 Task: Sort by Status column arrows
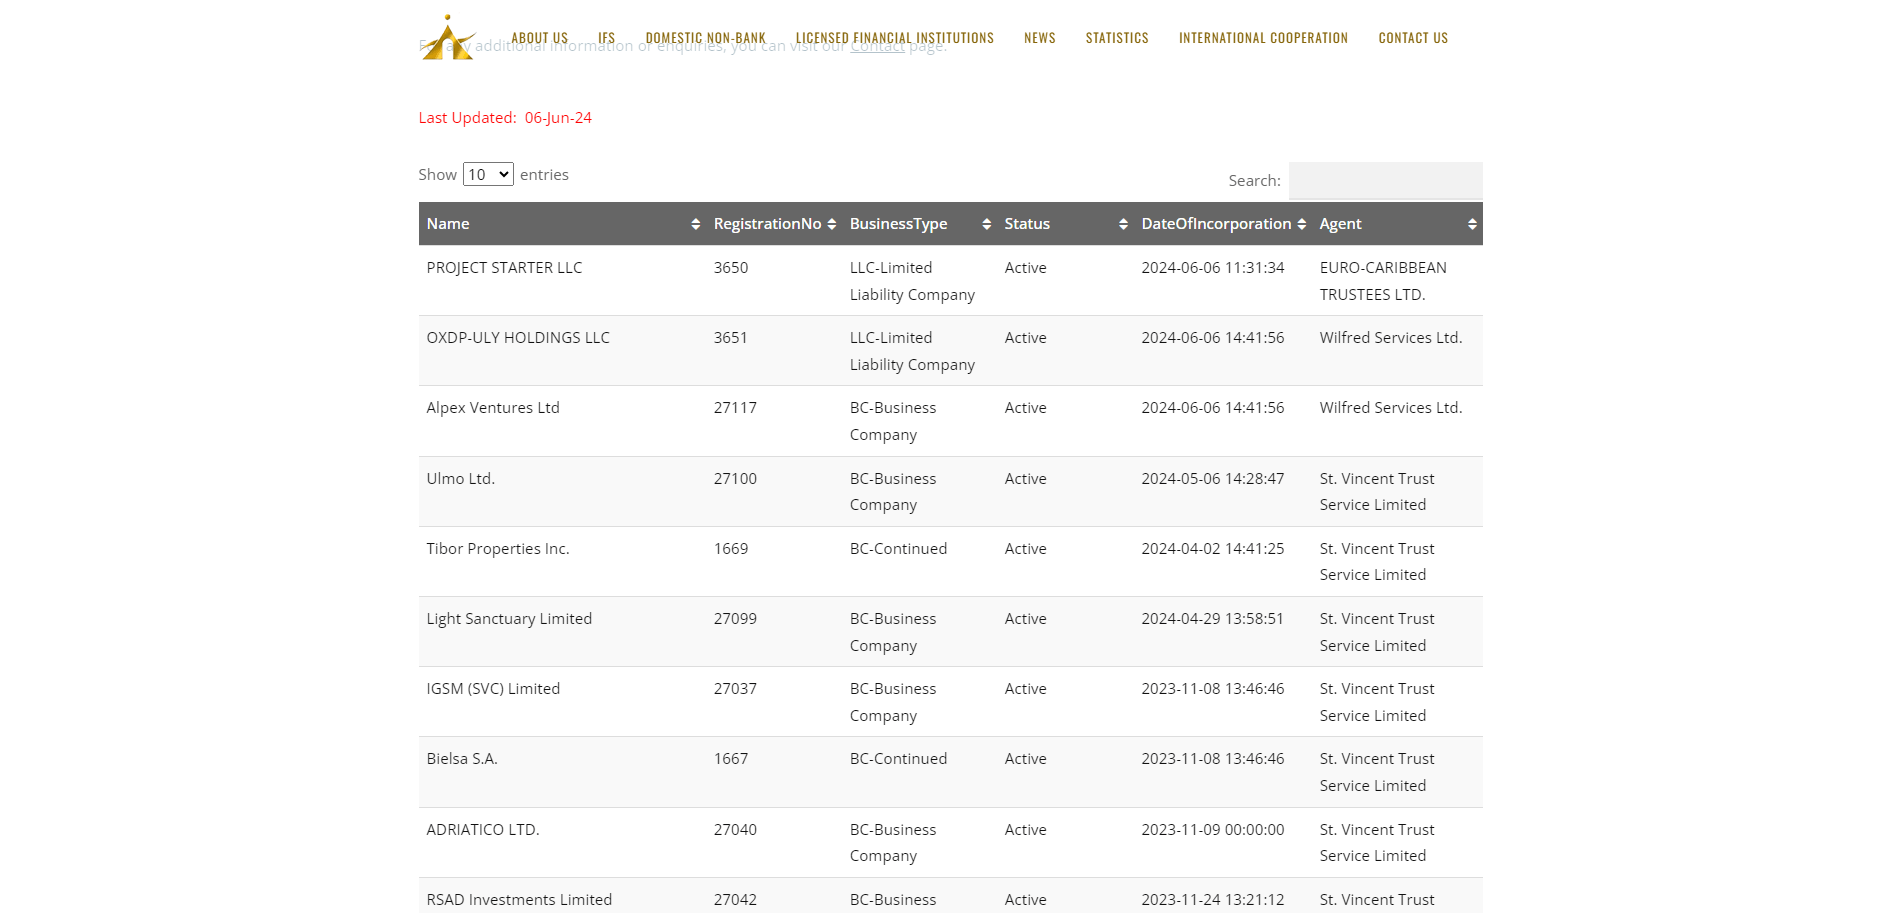coord(1123,224)
